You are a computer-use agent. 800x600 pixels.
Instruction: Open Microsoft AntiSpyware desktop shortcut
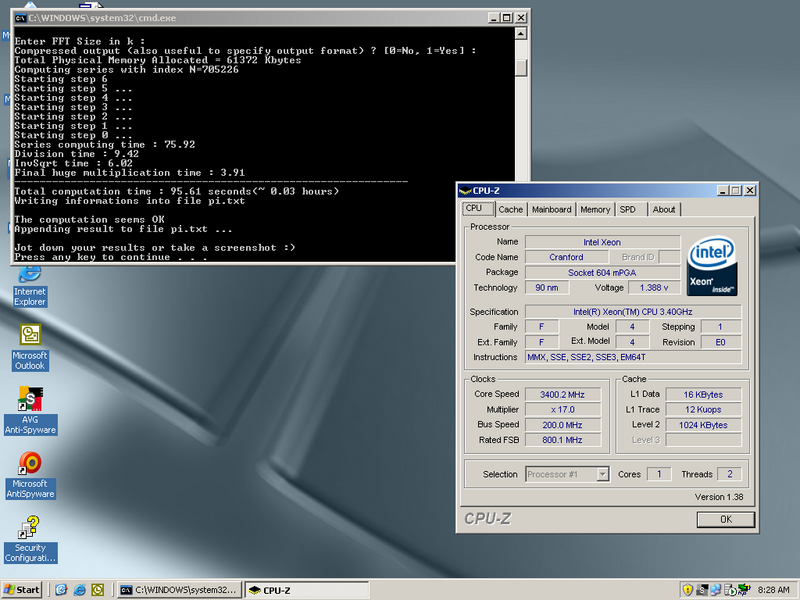tap(30, 475)
